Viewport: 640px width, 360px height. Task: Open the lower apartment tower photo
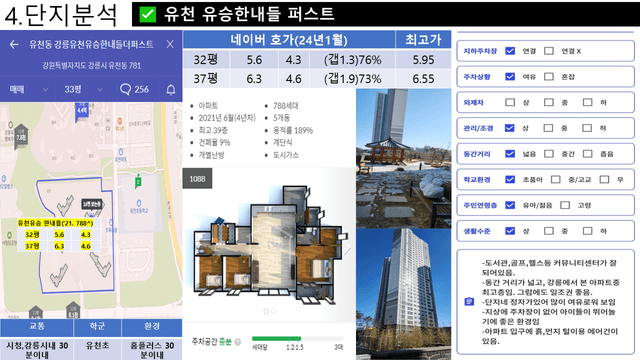tap(404, 294)
